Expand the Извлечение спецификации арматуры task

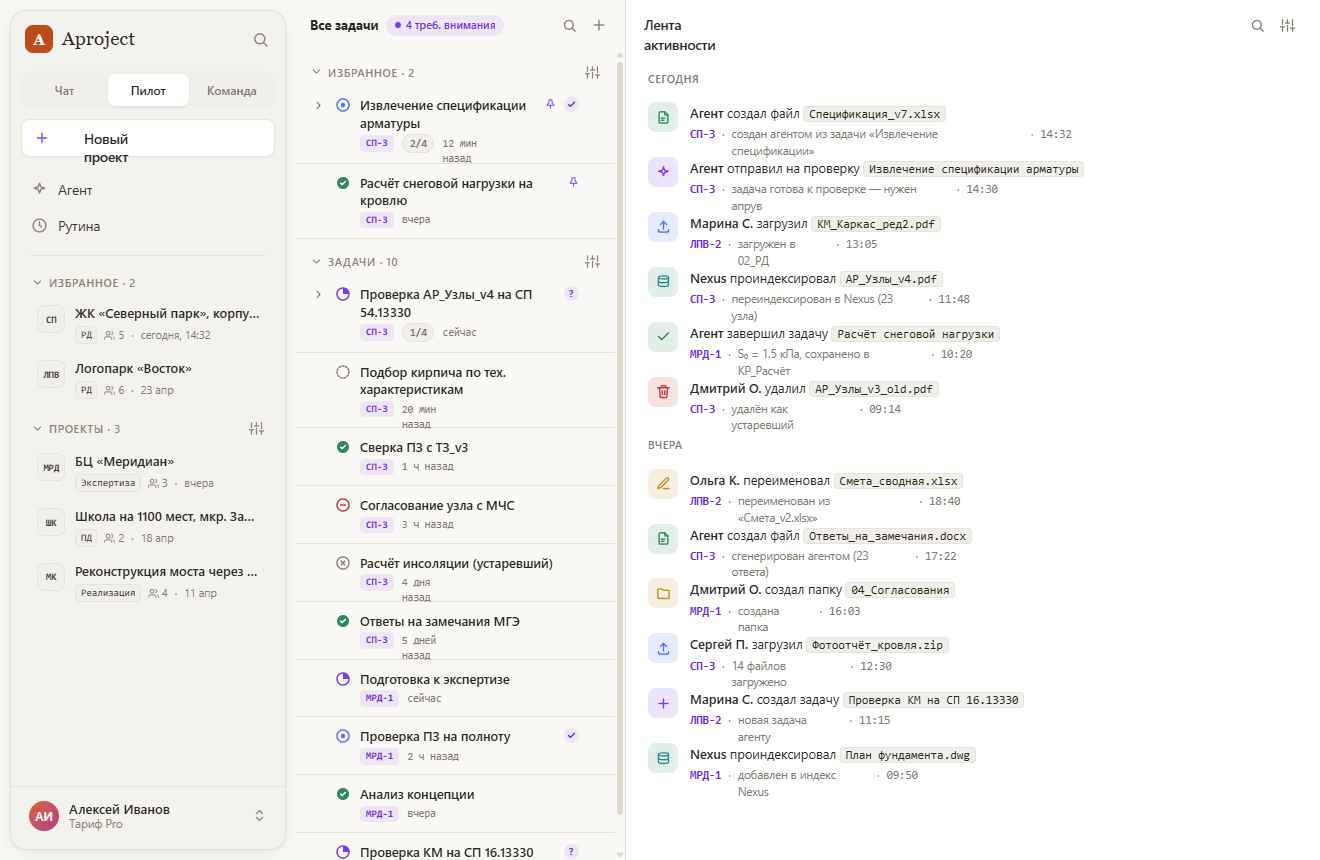pyautogui.click(x=319, y=105)
